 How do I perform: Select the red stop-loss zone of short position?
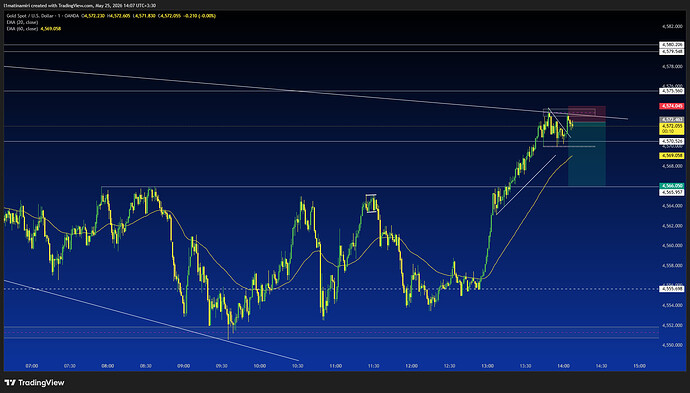point(587,114)
